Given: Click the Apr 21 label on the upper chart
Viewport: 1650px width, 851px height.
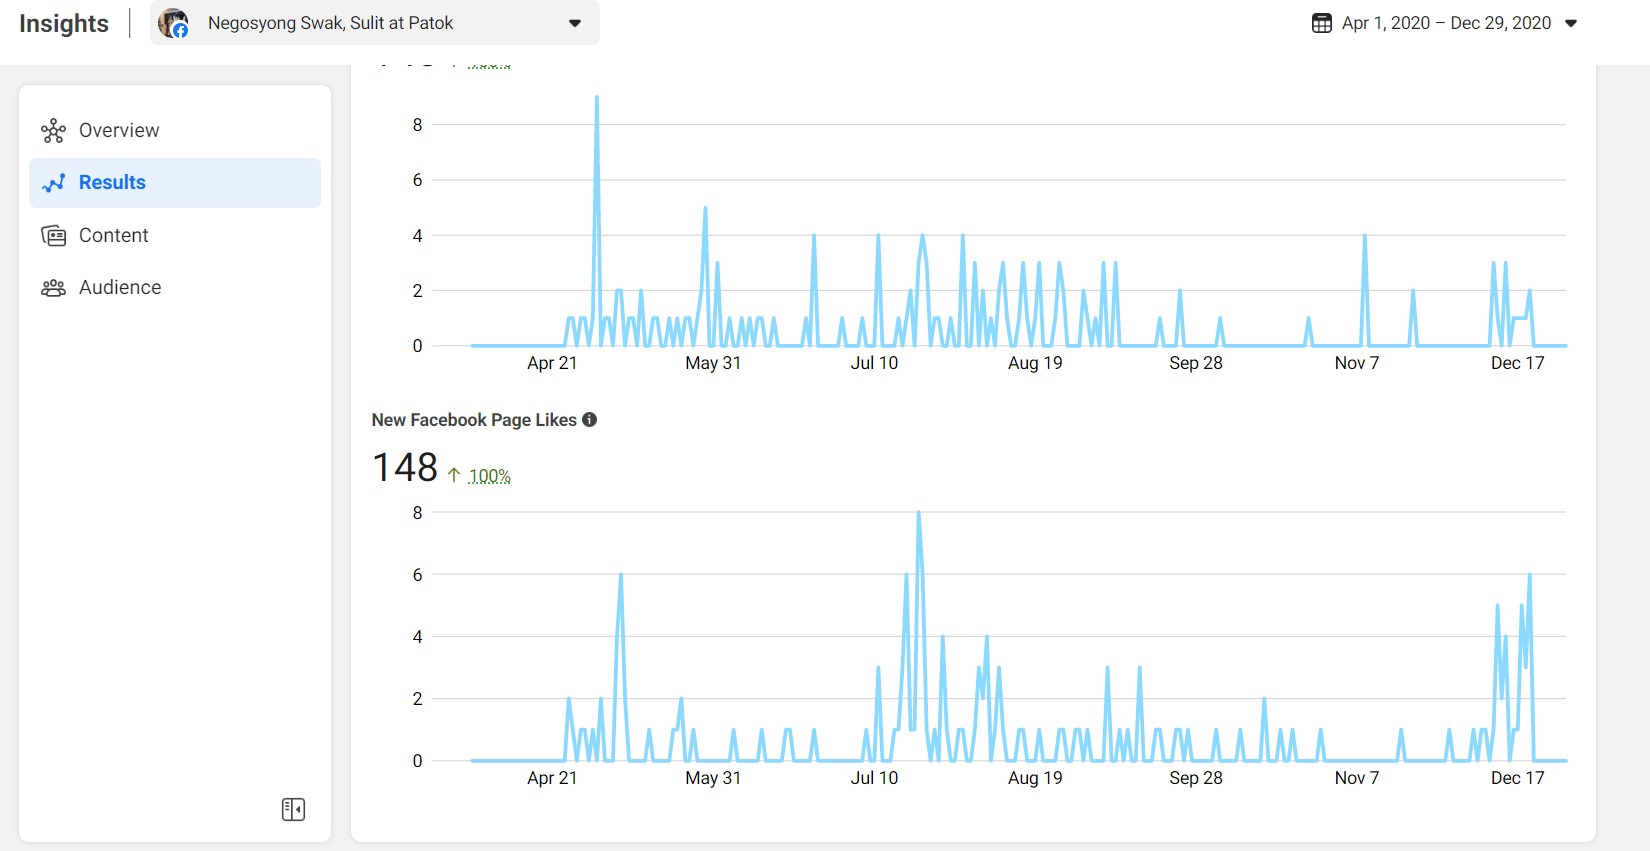Looking at the screenshot, I should tap(552, 363).
